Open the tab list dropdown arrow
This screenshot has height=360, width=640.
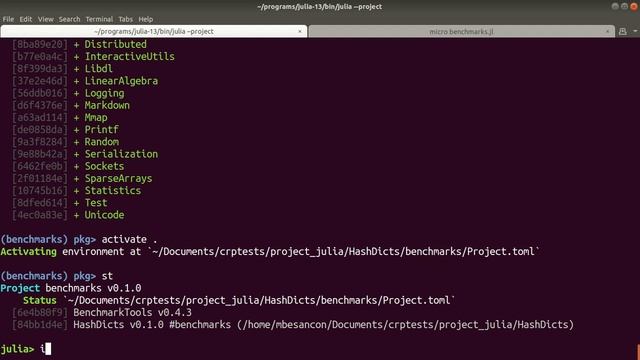click(x=635, y=31)
